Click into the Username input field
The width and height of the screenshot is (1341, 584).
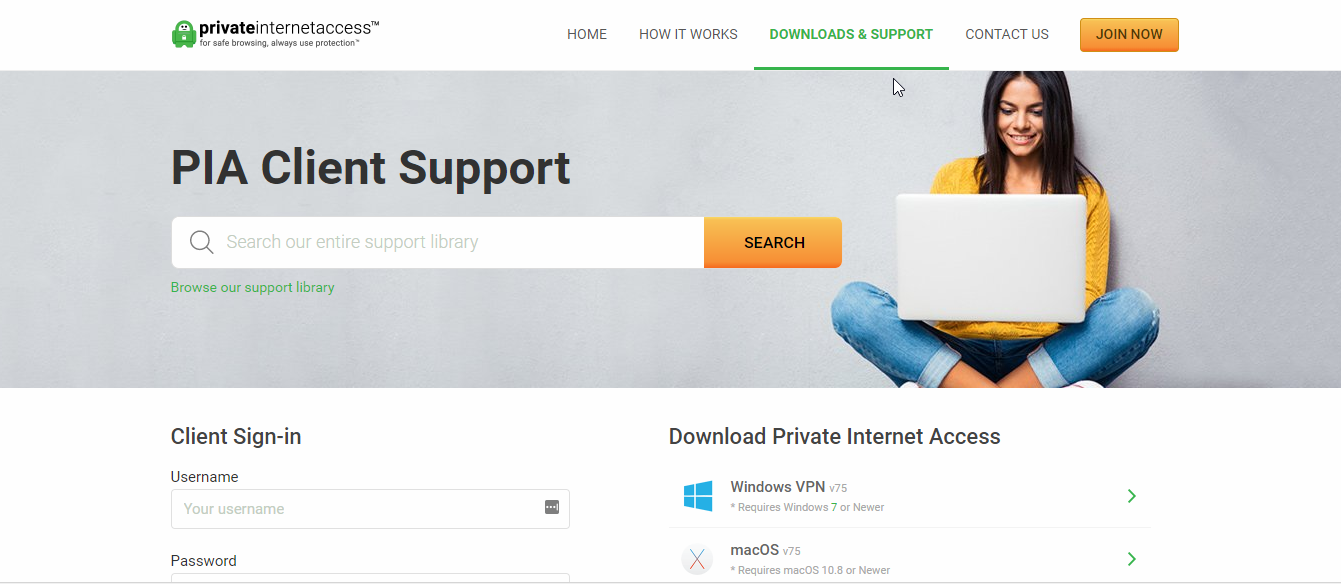click(x=370, y=509)
